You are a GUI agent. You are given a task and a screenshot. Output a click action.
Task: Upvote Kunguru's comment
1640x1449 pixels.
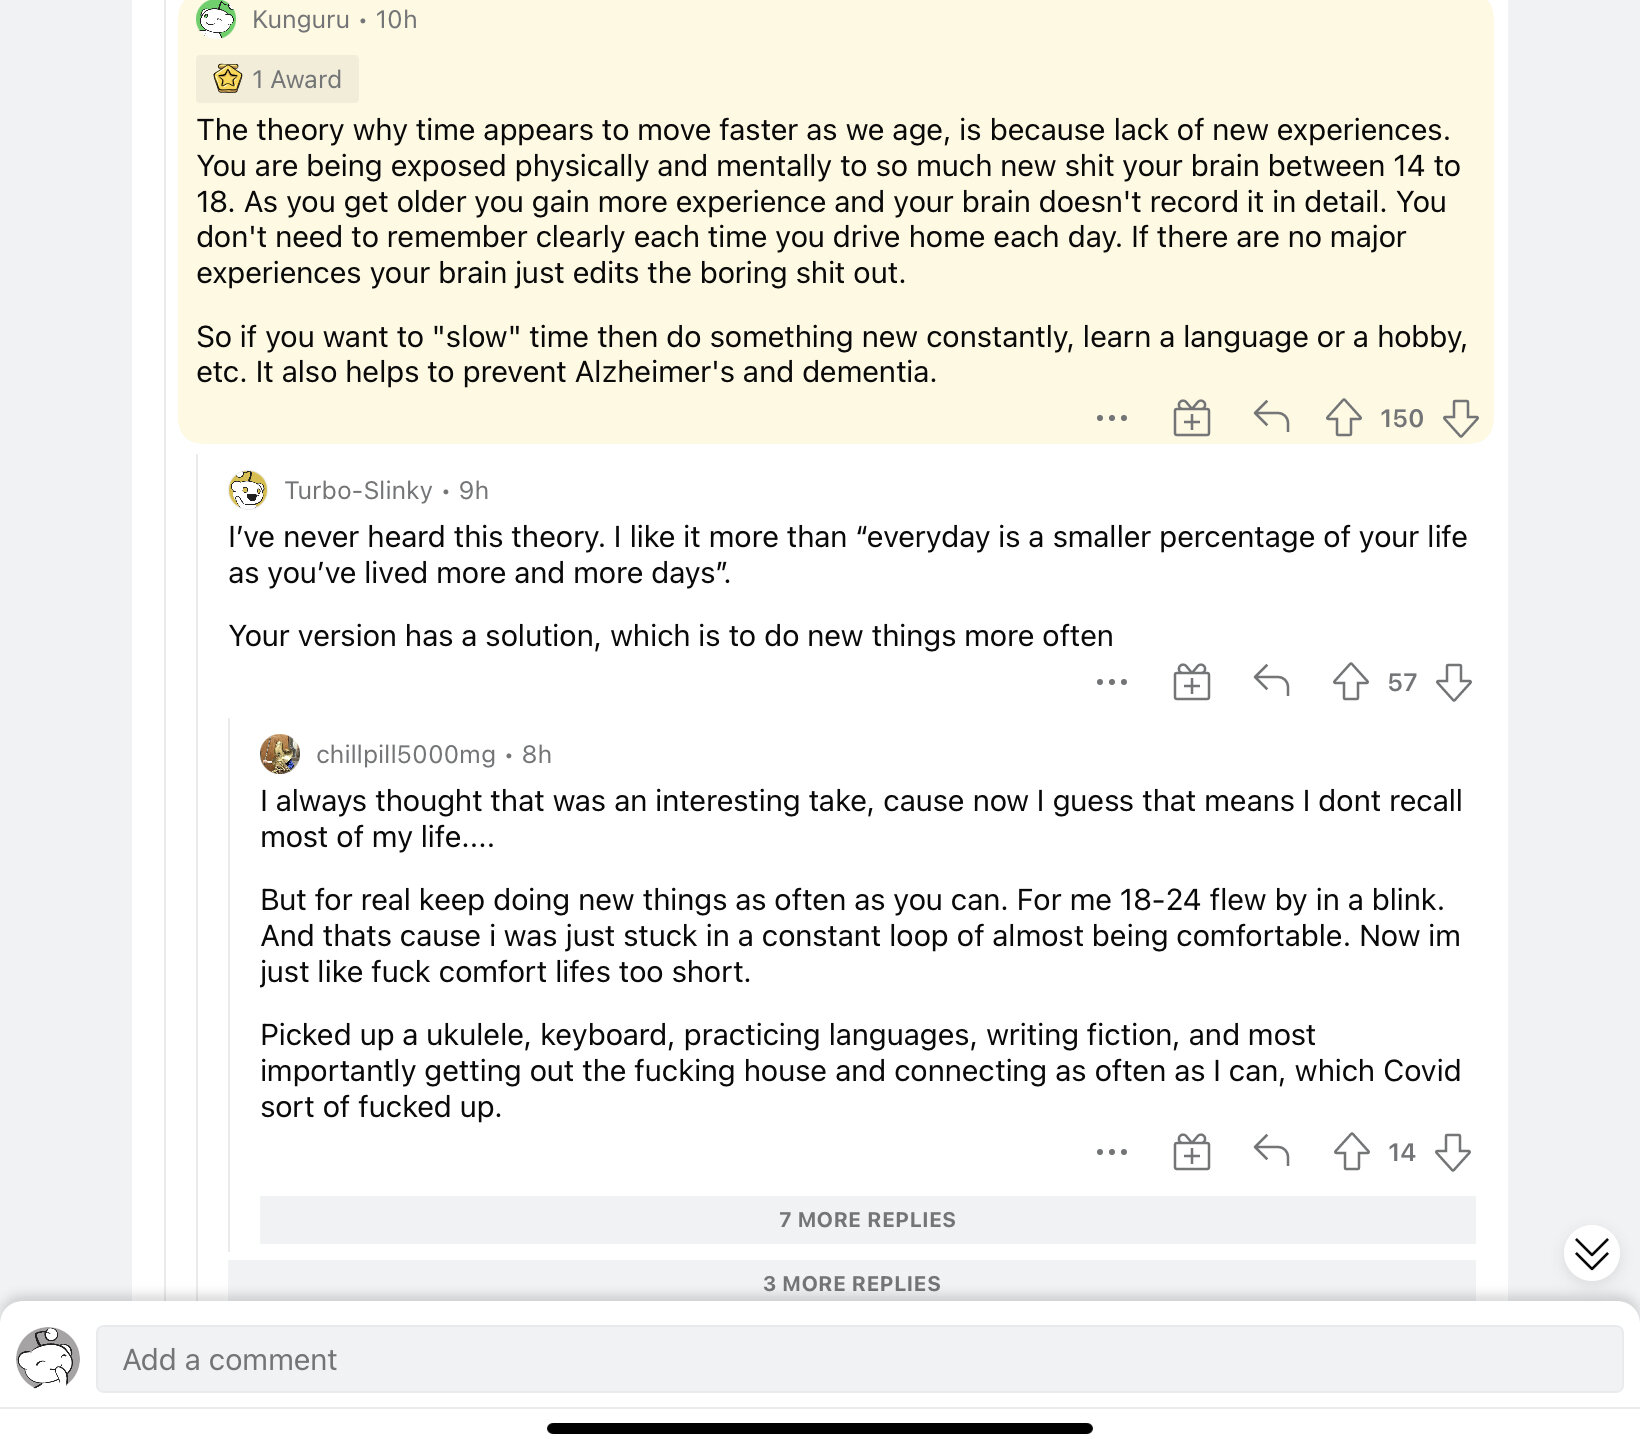tap(1344, 418)
